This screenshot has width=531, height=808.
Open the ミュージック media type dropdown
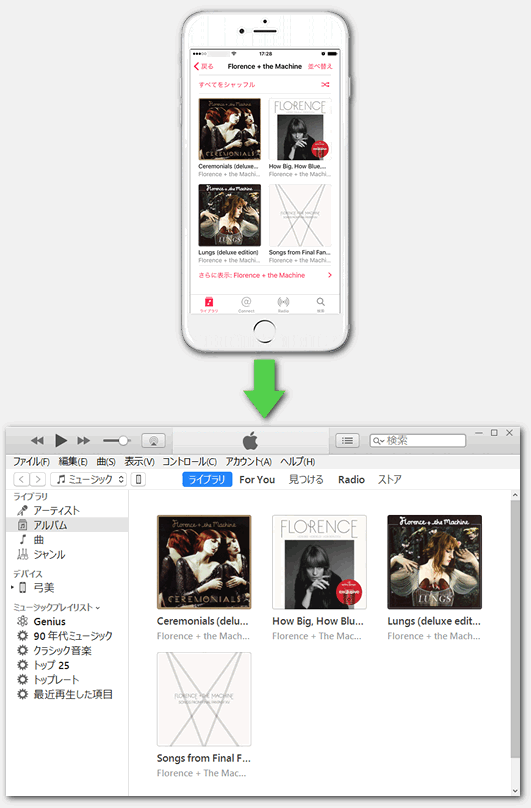[x=89, y=479]
